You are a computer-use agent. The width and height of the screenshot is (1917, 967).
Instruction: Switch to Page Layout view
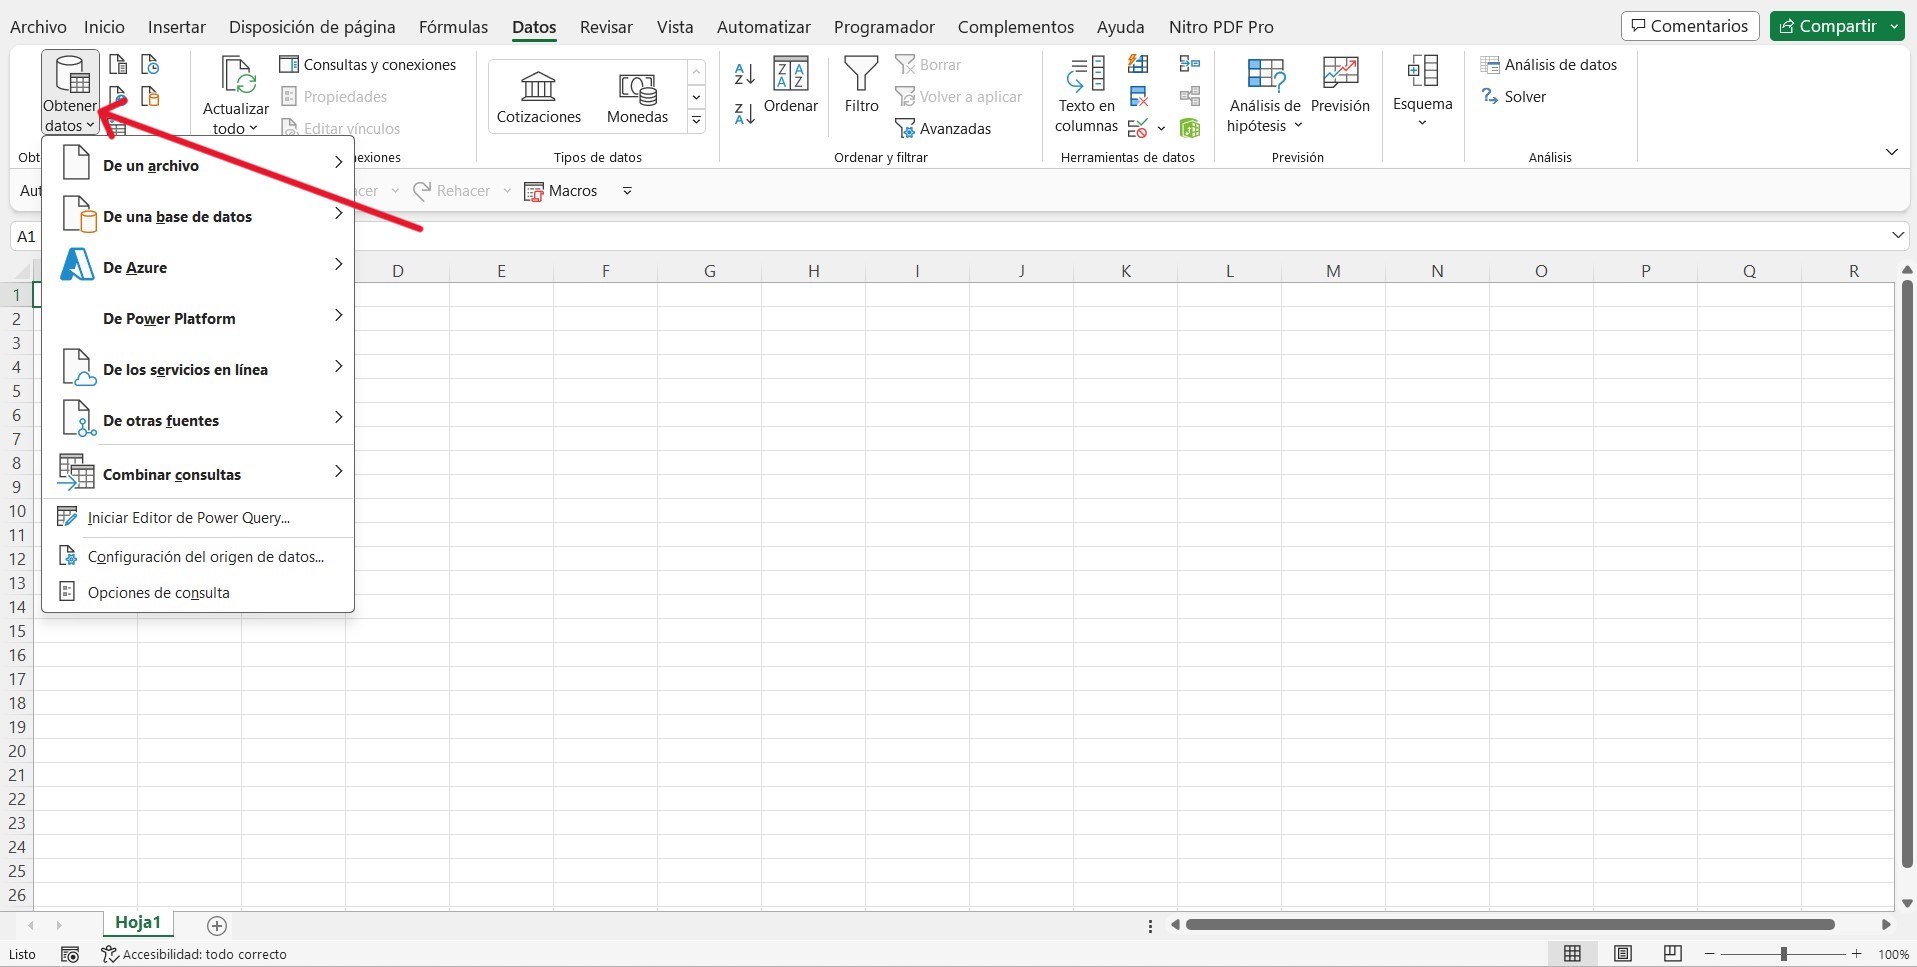(x=1623, y=954)
